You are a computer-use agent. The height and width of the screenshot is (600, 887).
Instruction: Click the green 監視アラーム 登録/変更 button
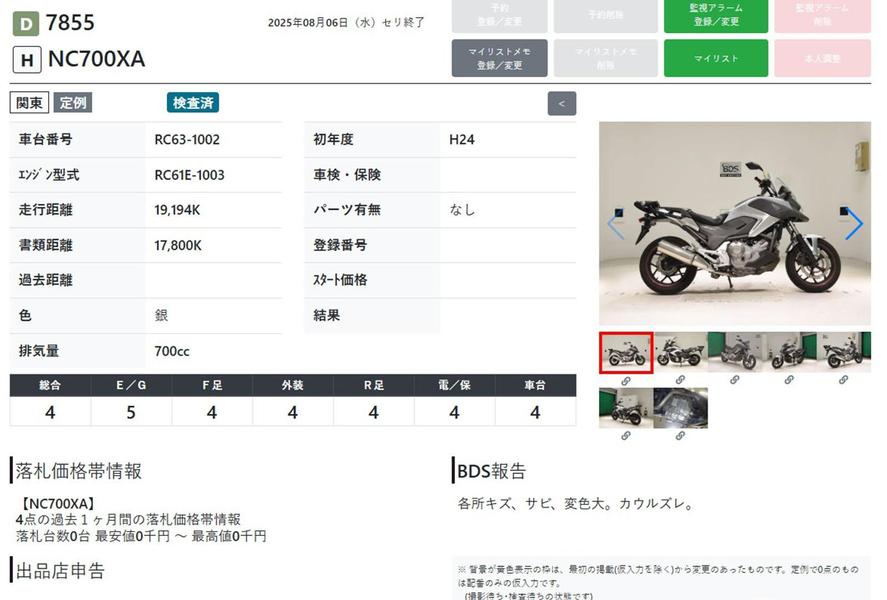pyautogui.click(x=715, y=15)
